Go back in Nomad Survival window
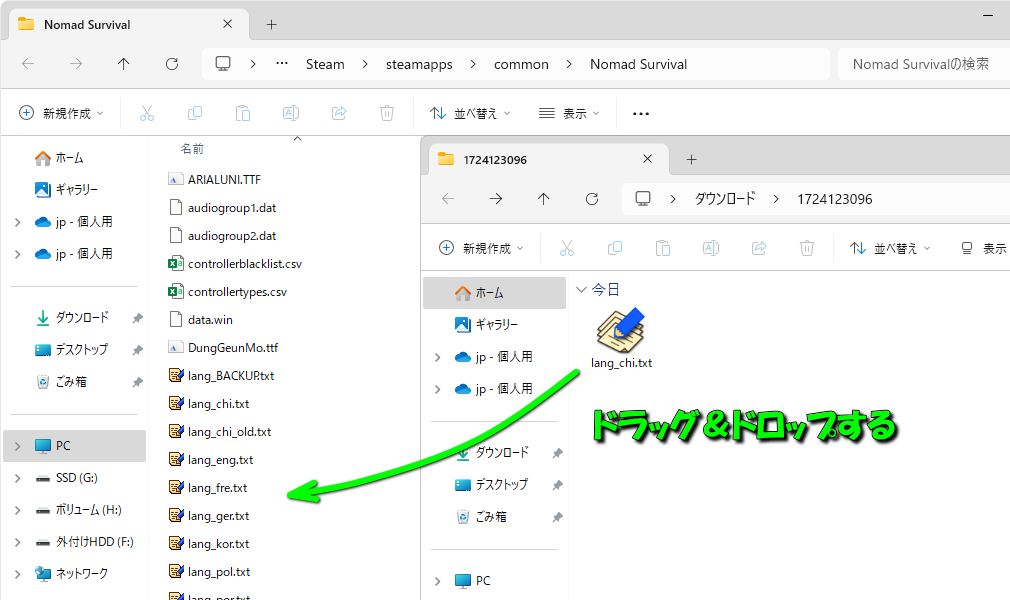The width and height of the screenshot is (1010, 600). (28, 64)
